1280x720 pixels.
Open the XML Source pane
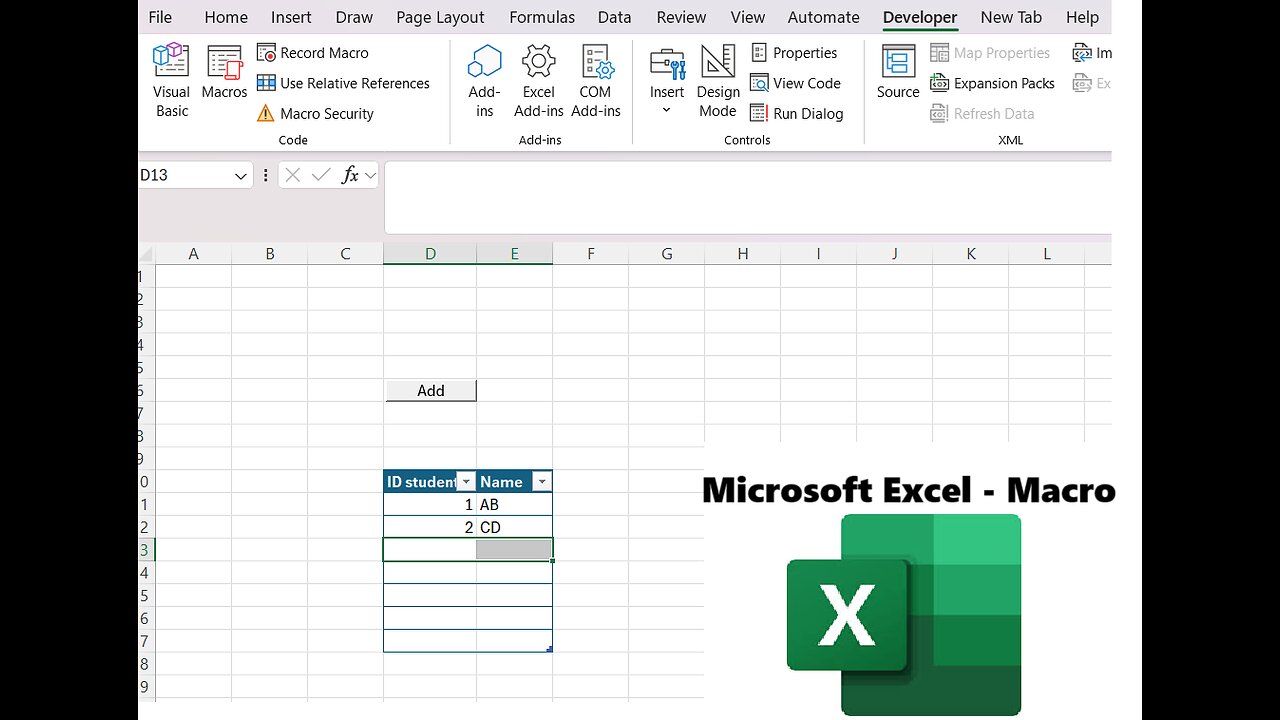[x=898, y=72]
